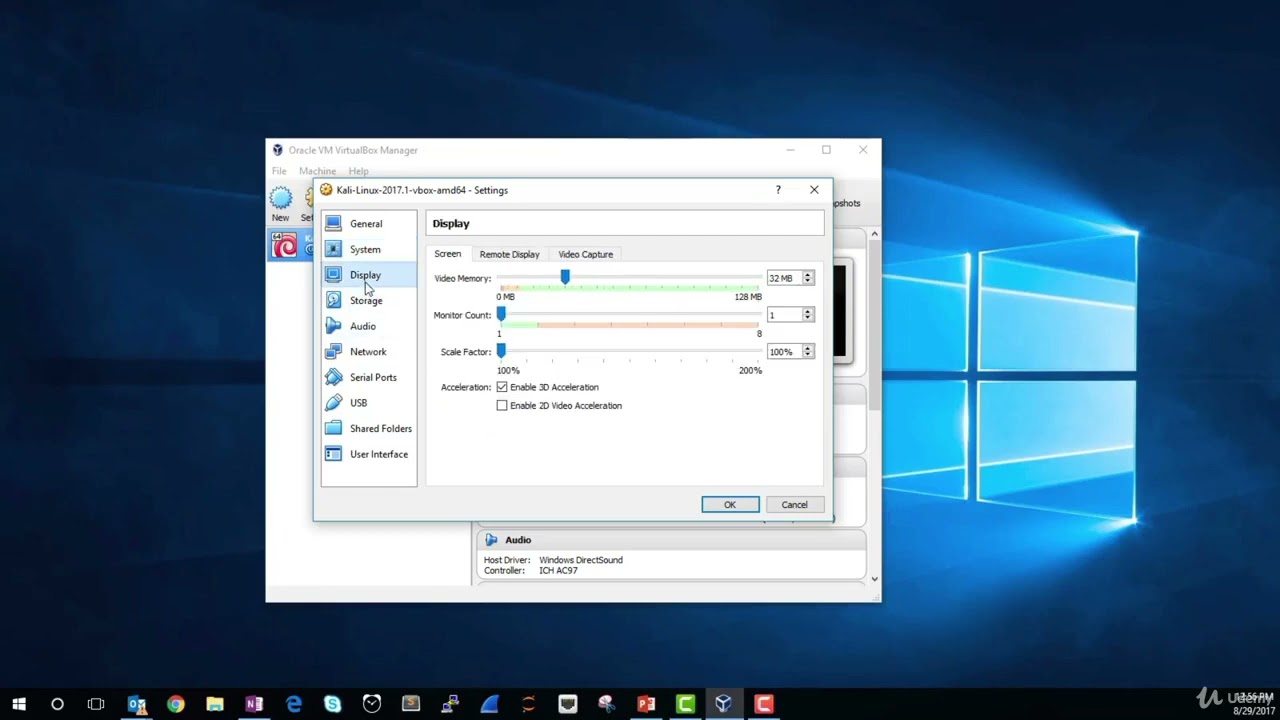Click the Monitor Count value field

click(783, 315)
